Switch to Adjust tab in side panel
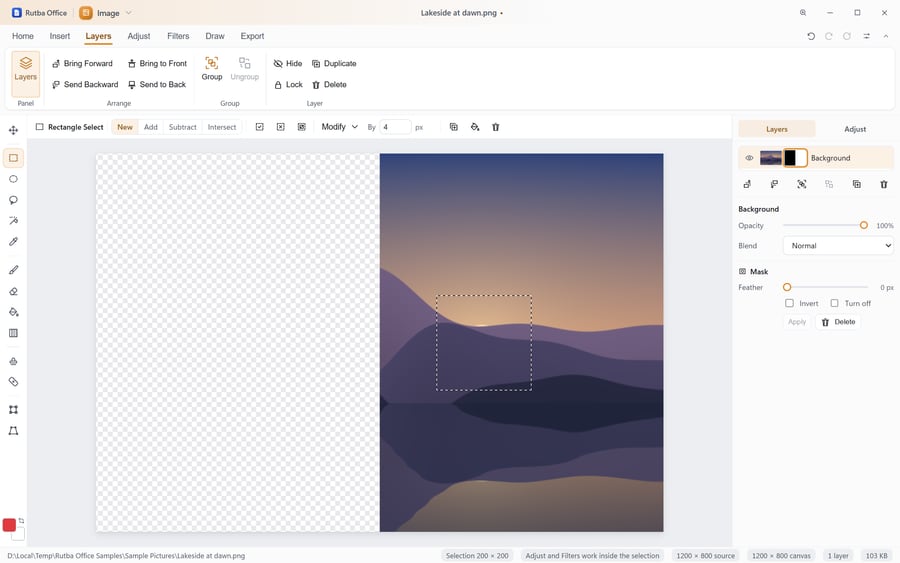Image resolution: width=900 pixels, height=563 pixels. (855, 129)
